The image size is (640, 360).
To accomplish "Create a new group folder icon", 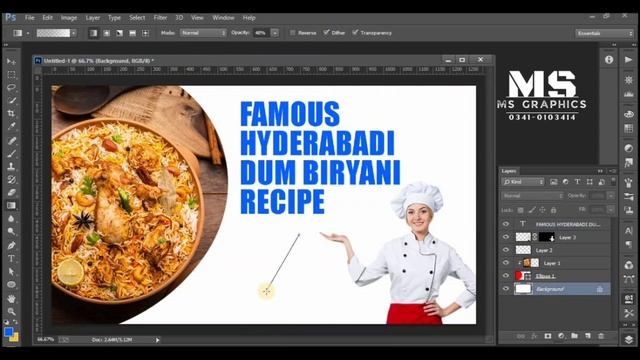I will click(x=574, y=336).
